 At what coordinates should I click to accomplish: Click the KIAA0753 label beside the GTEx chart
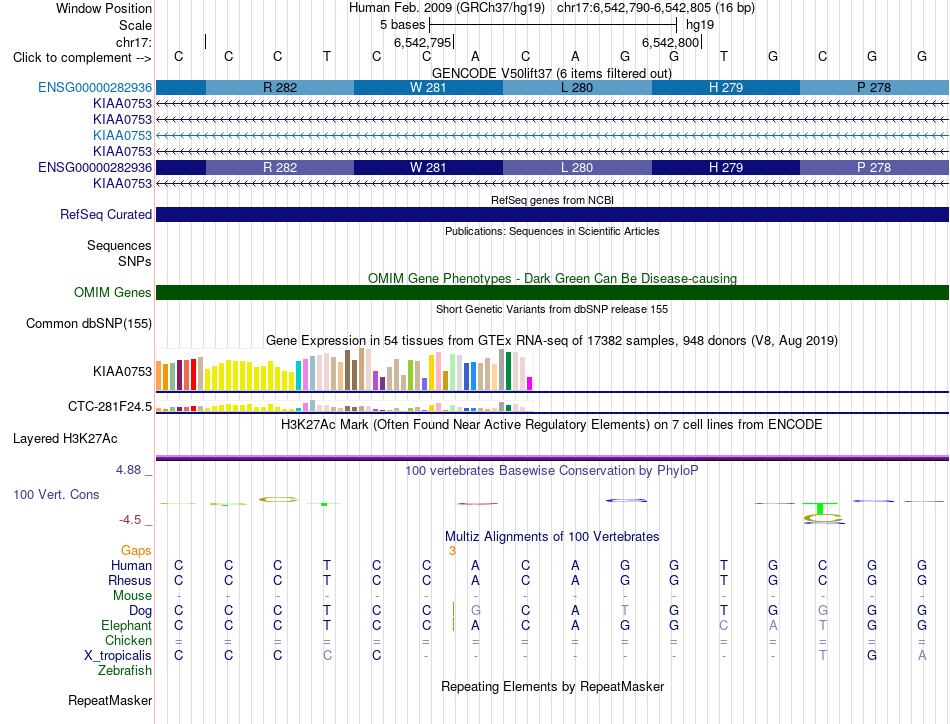click(x=122, y=371)
